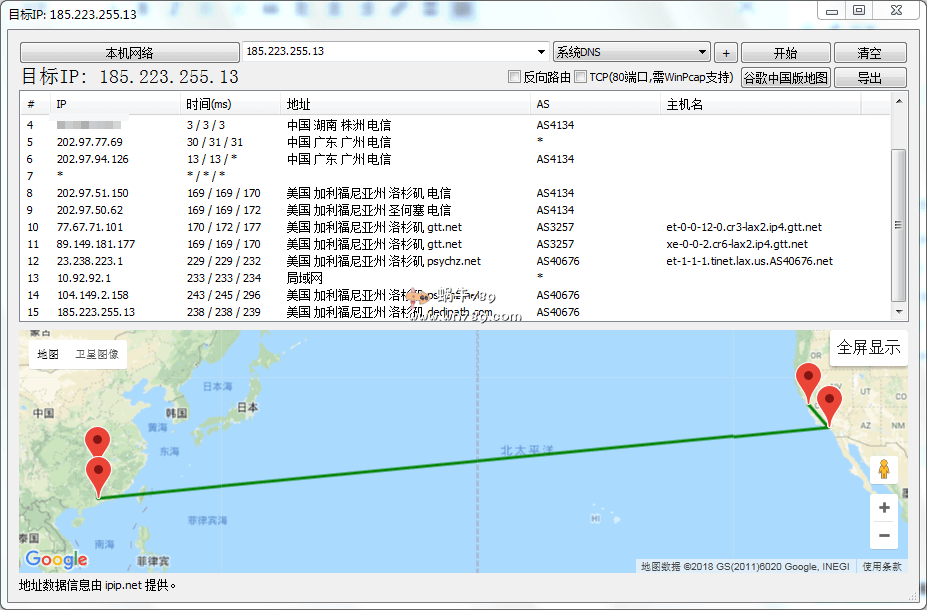Click the Hunan Zhuzhou map pin
The image size is (927, 610).
(98, 442)
